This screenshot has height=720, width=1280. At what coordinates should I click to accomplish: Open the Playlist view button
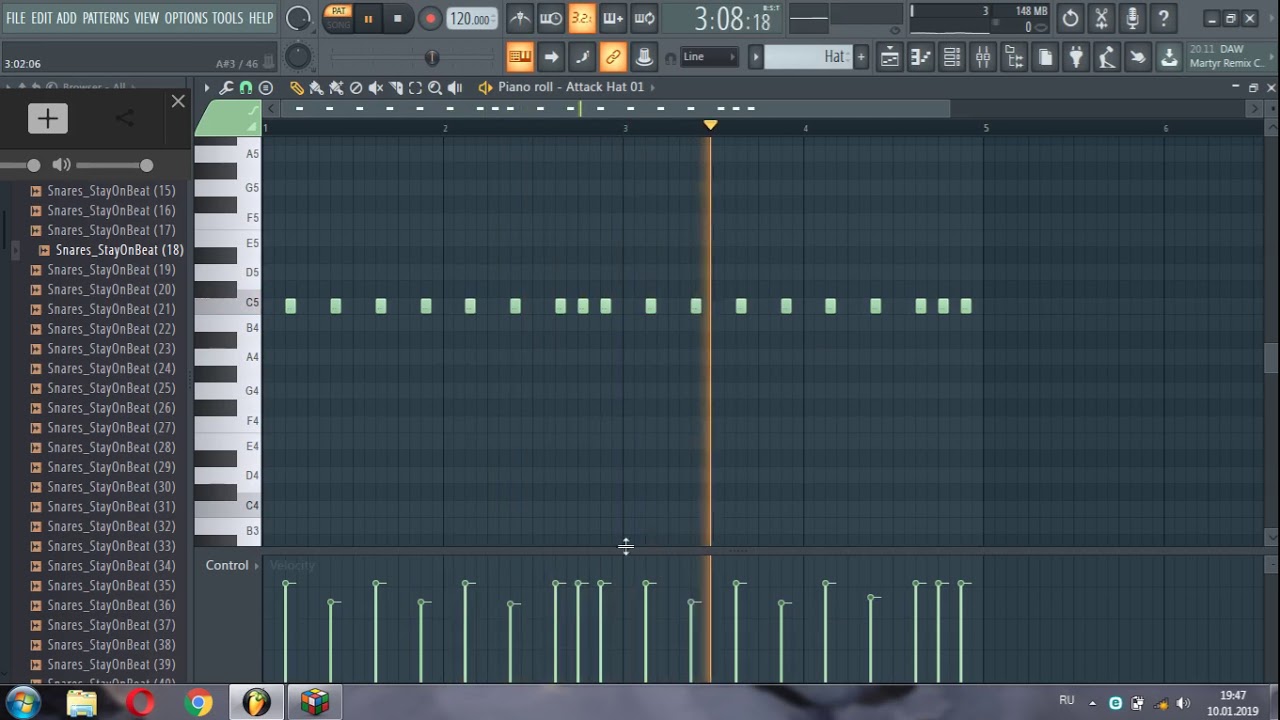890,57
